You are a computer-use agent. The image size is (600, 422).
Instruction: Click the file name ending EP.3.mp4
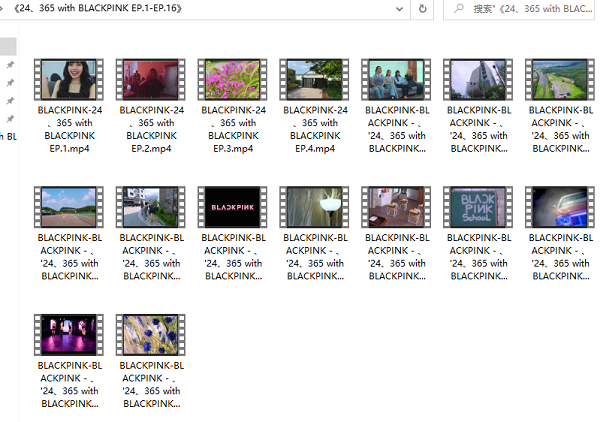tap(233, 129)
